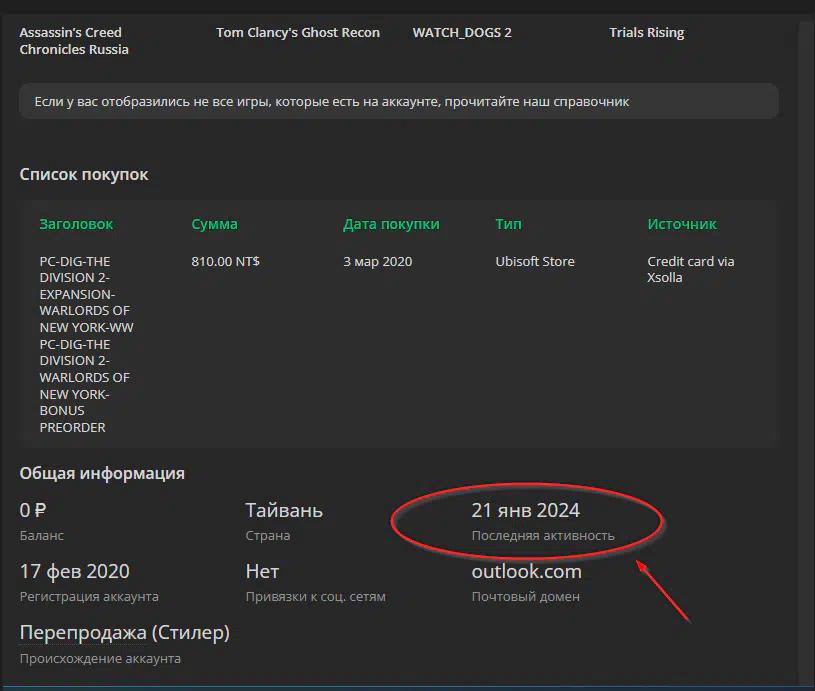
Task: Click the Trials Rising game title
Action: pyautogui.click(x=647, y=32)
